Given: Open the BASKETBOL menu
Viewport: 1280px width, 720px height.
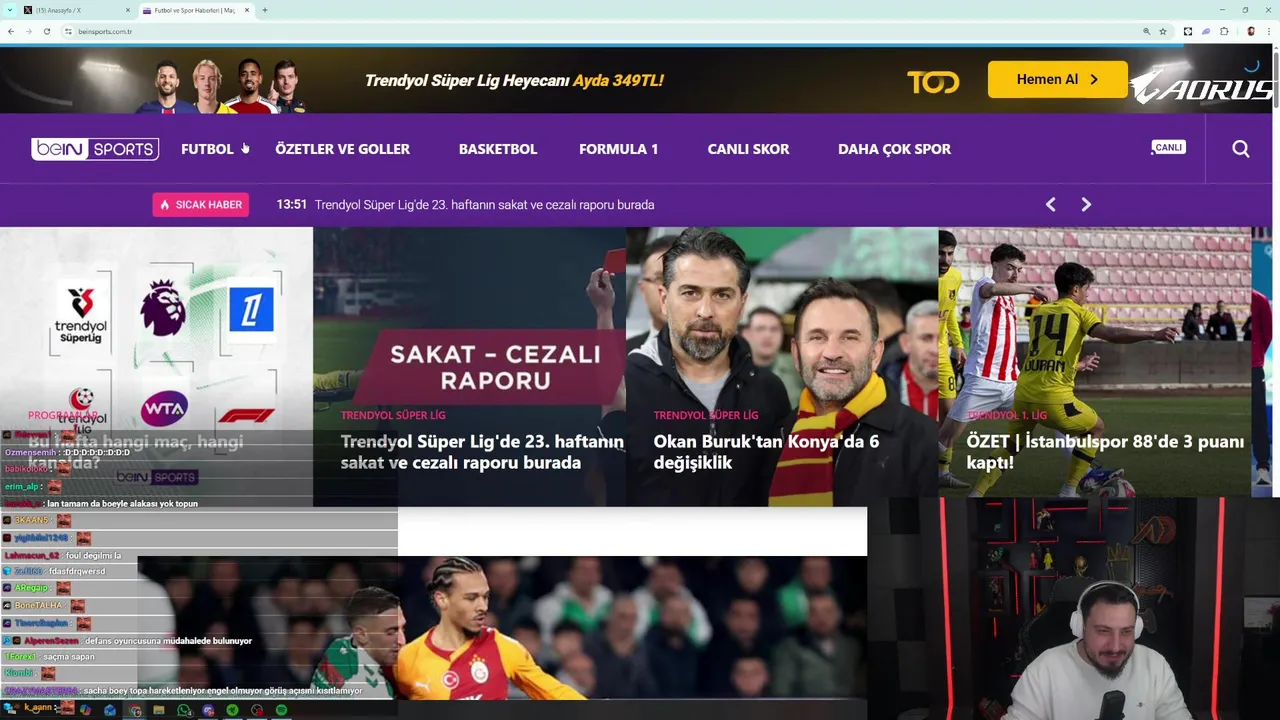Looking at the screenshot, I should 498,149.
